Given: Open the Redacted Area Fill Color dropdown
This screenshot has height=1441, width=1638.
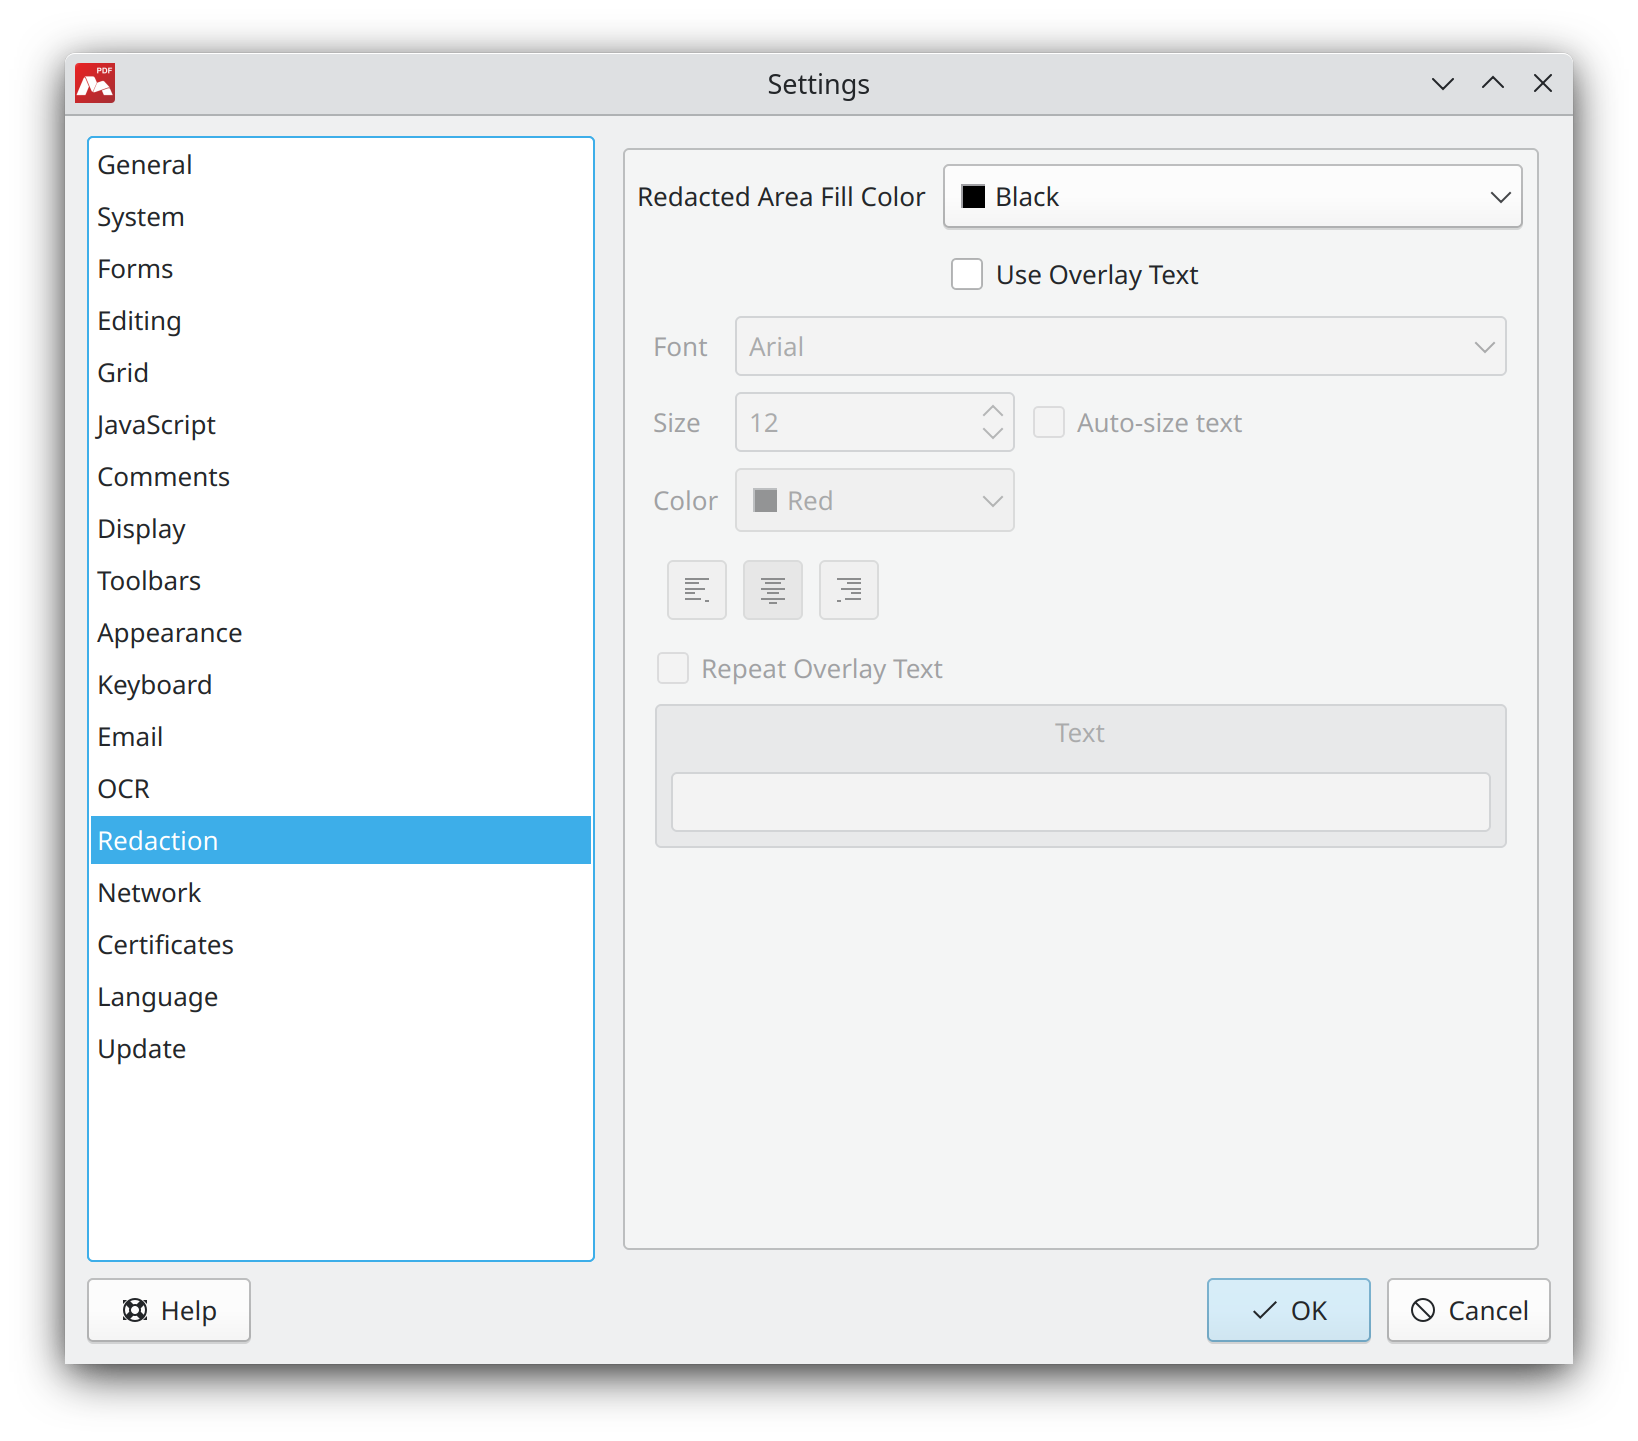Looking at the screenshot, I should click(x=1233, y=197).
